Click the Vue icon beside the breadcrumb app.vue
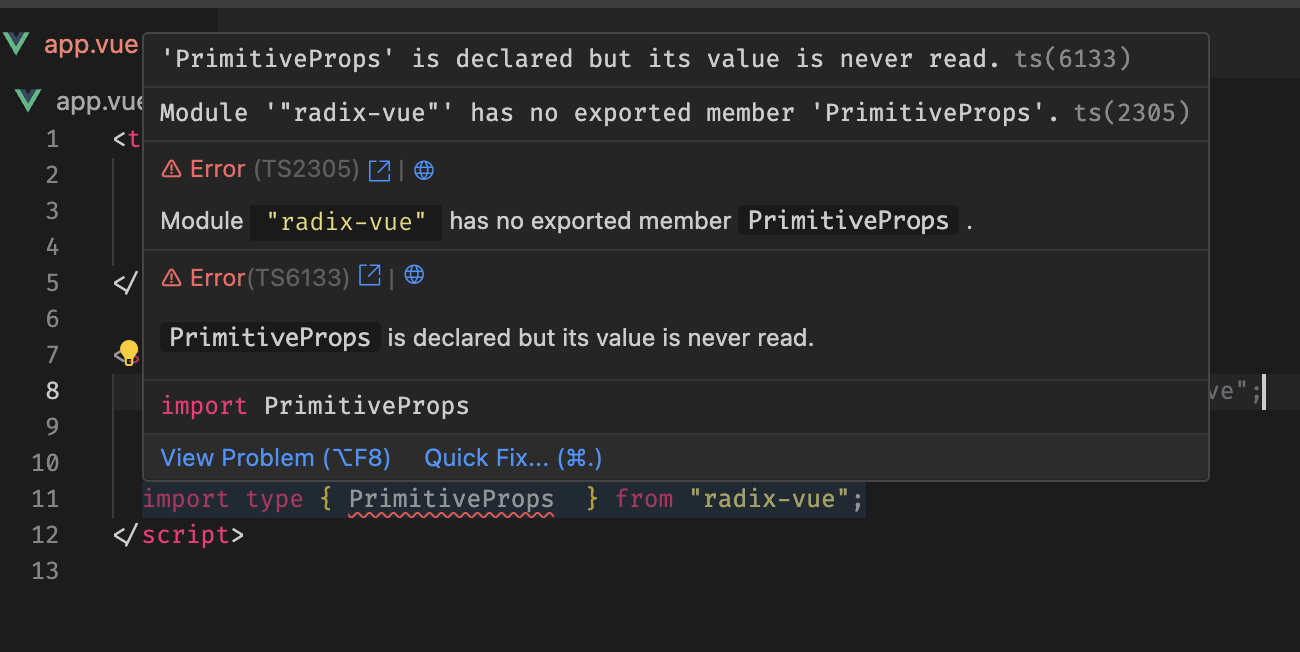This screenshot has width=1300, height=652. pyautogui.click(x=26, y=100)
